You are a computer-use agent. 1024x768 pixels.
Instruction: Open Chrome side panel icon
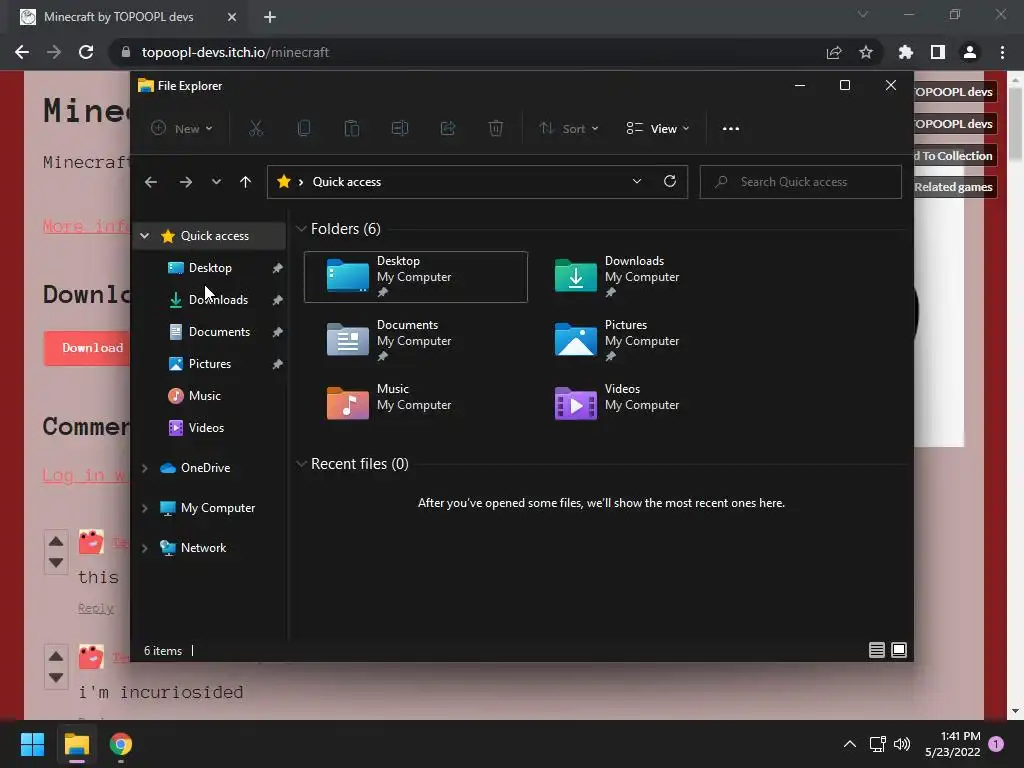coord(938,52)
